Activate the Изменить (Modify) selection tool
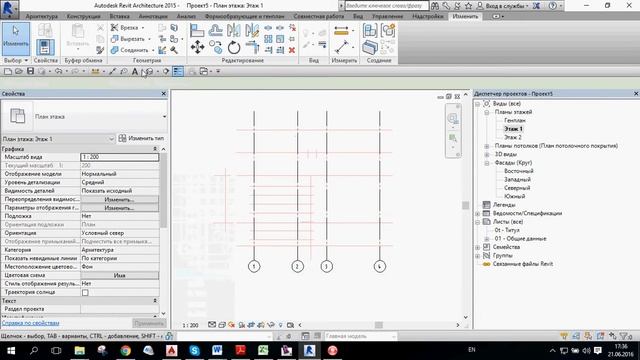Screen dimensions: 640x360 click(16, 39)
